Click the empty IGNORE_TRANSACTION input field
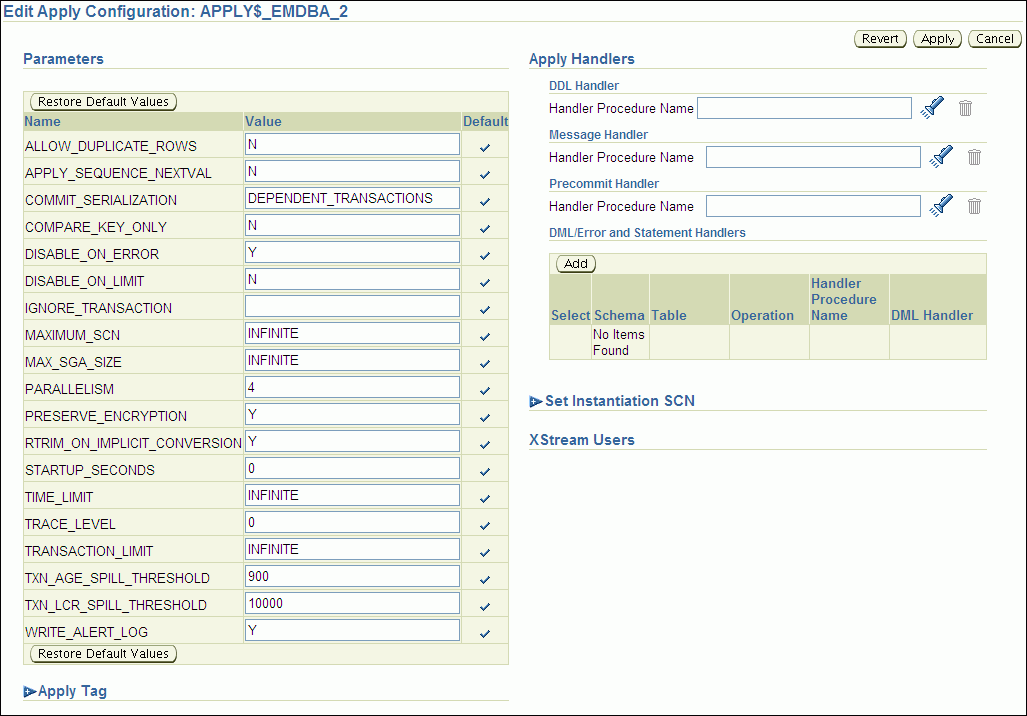Image resolution: width=1027 pixels, height=716 pixels. click(x=352, y=306)
